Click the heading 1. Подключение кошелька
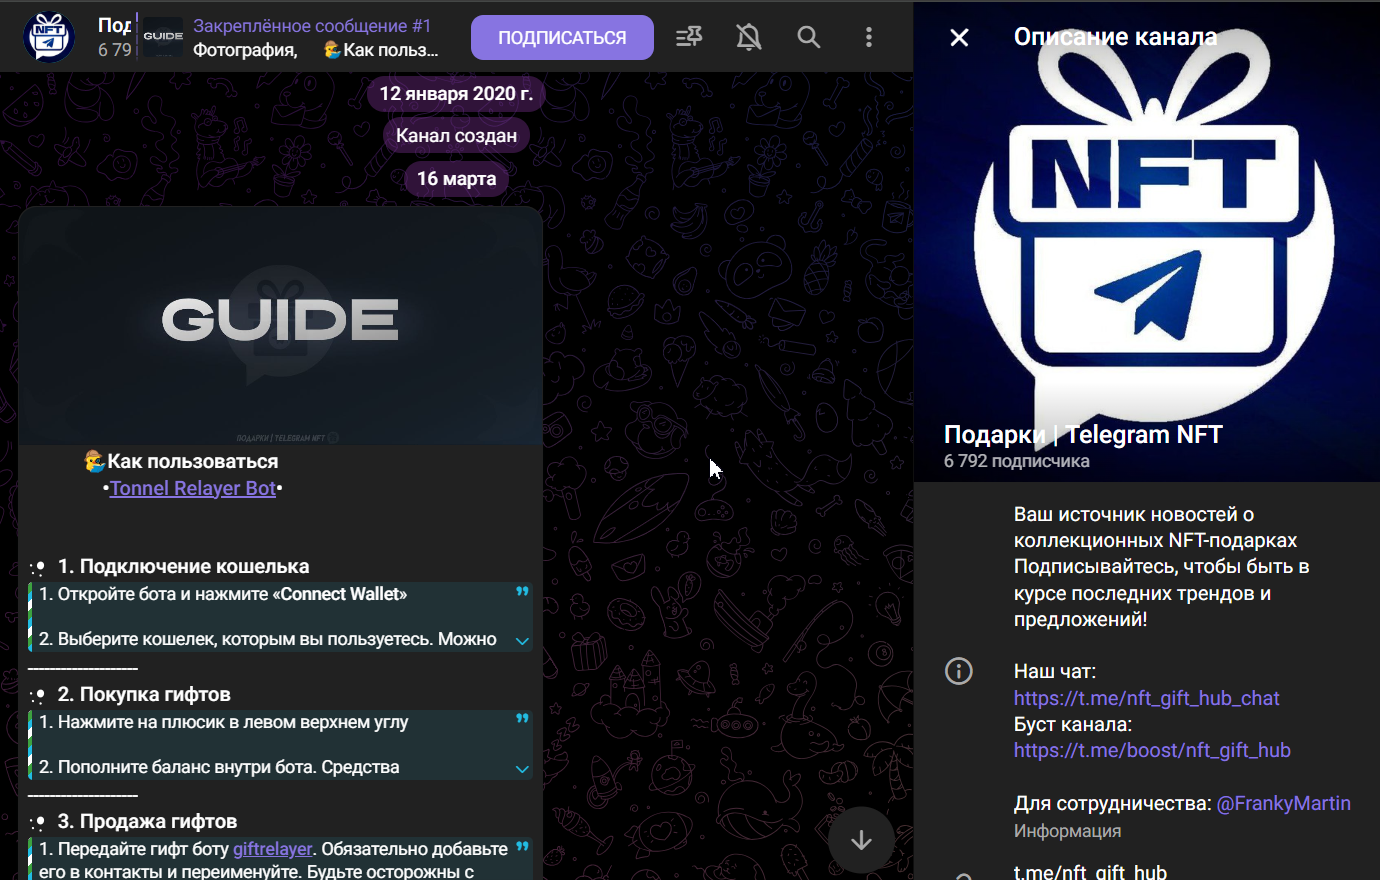The image size is (1380, 880). click(x=183, y=566)
